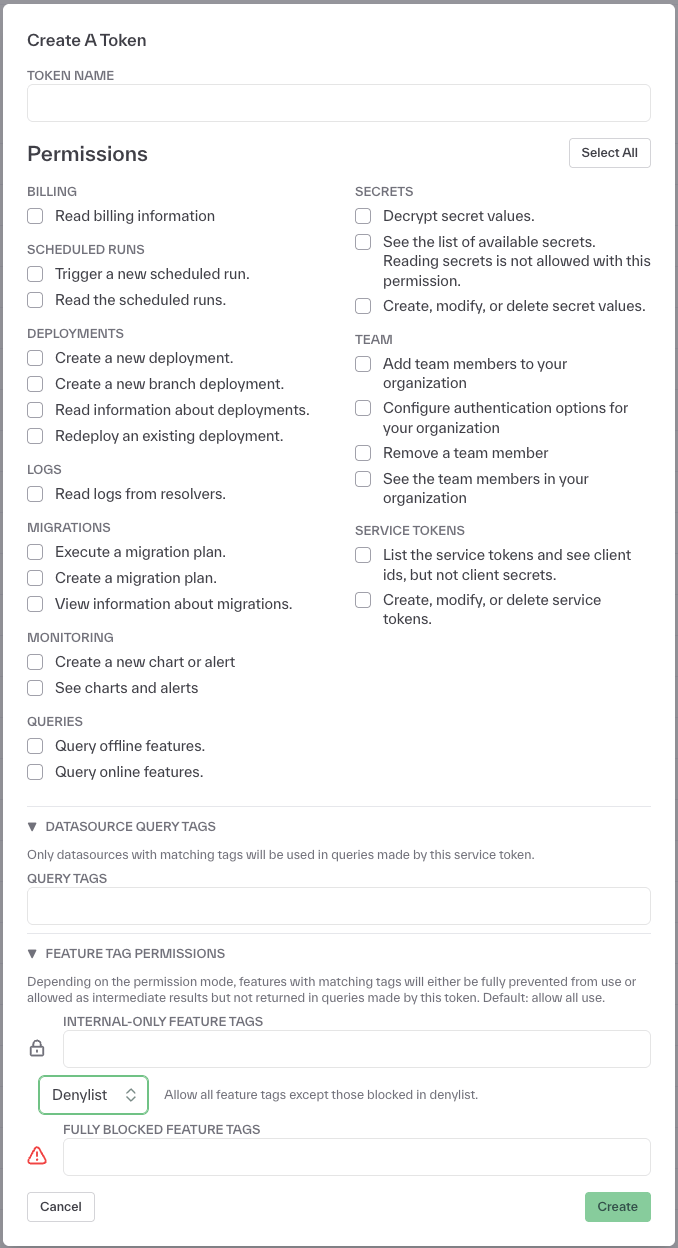Click the Select All button

point(609,152)
